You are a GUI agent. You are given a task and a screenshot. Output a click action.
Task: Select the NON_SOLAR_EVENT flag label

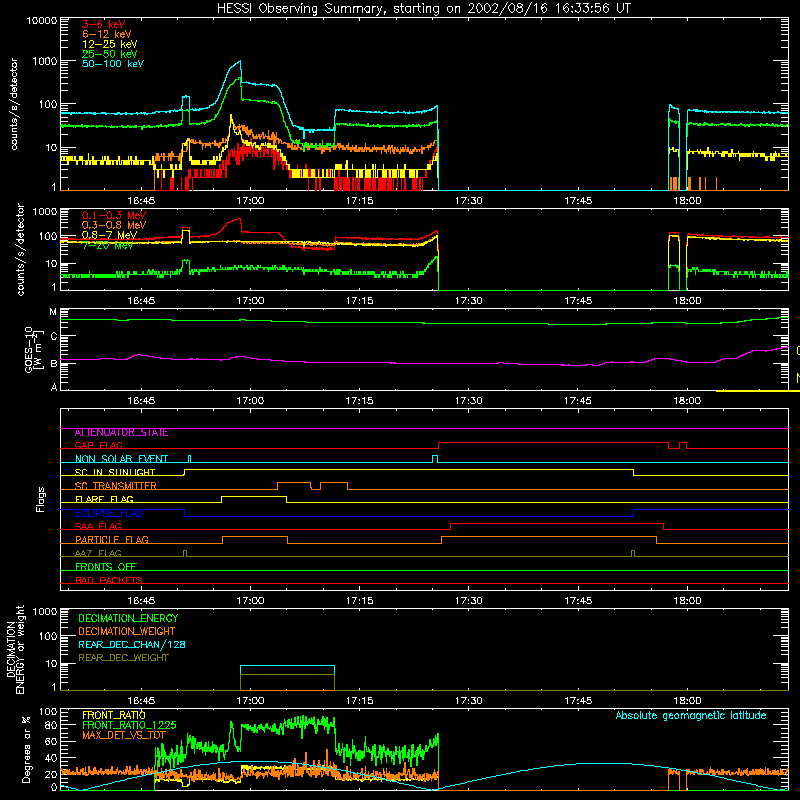pyautogui.click(x=121, y=459)
